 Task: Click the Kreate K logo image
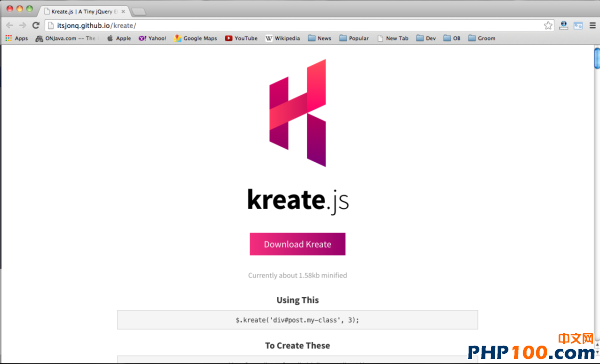pyautogui.click(x=298, y=113)
